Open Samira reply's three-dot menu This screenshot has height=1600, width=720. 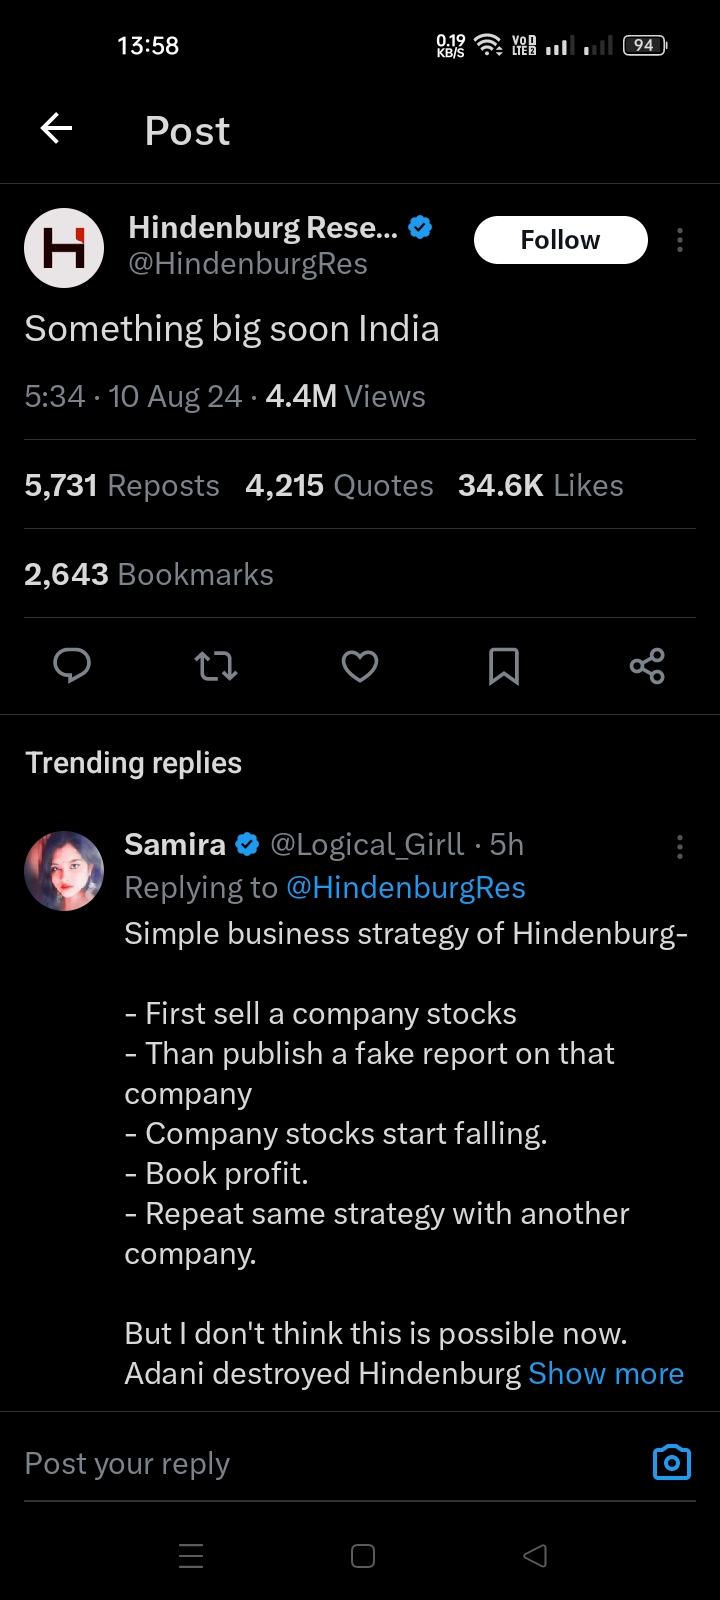680,847
